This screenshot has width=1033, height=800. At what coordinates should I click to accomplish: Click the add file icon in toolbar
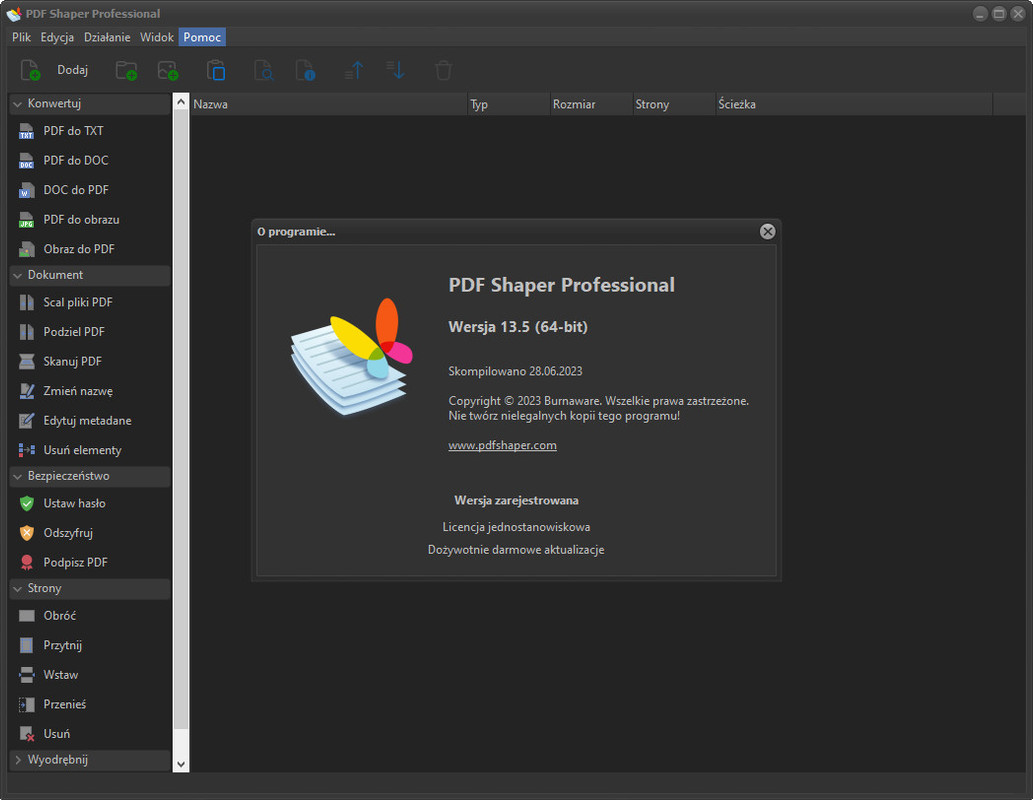[x=30, y=70]
